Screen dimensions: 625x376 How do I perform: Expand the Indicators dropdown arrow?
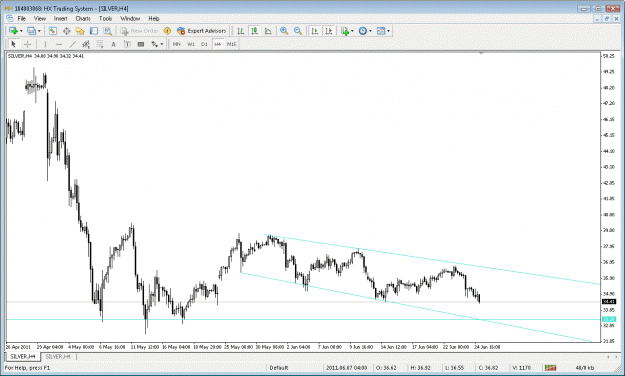point(352,31)
